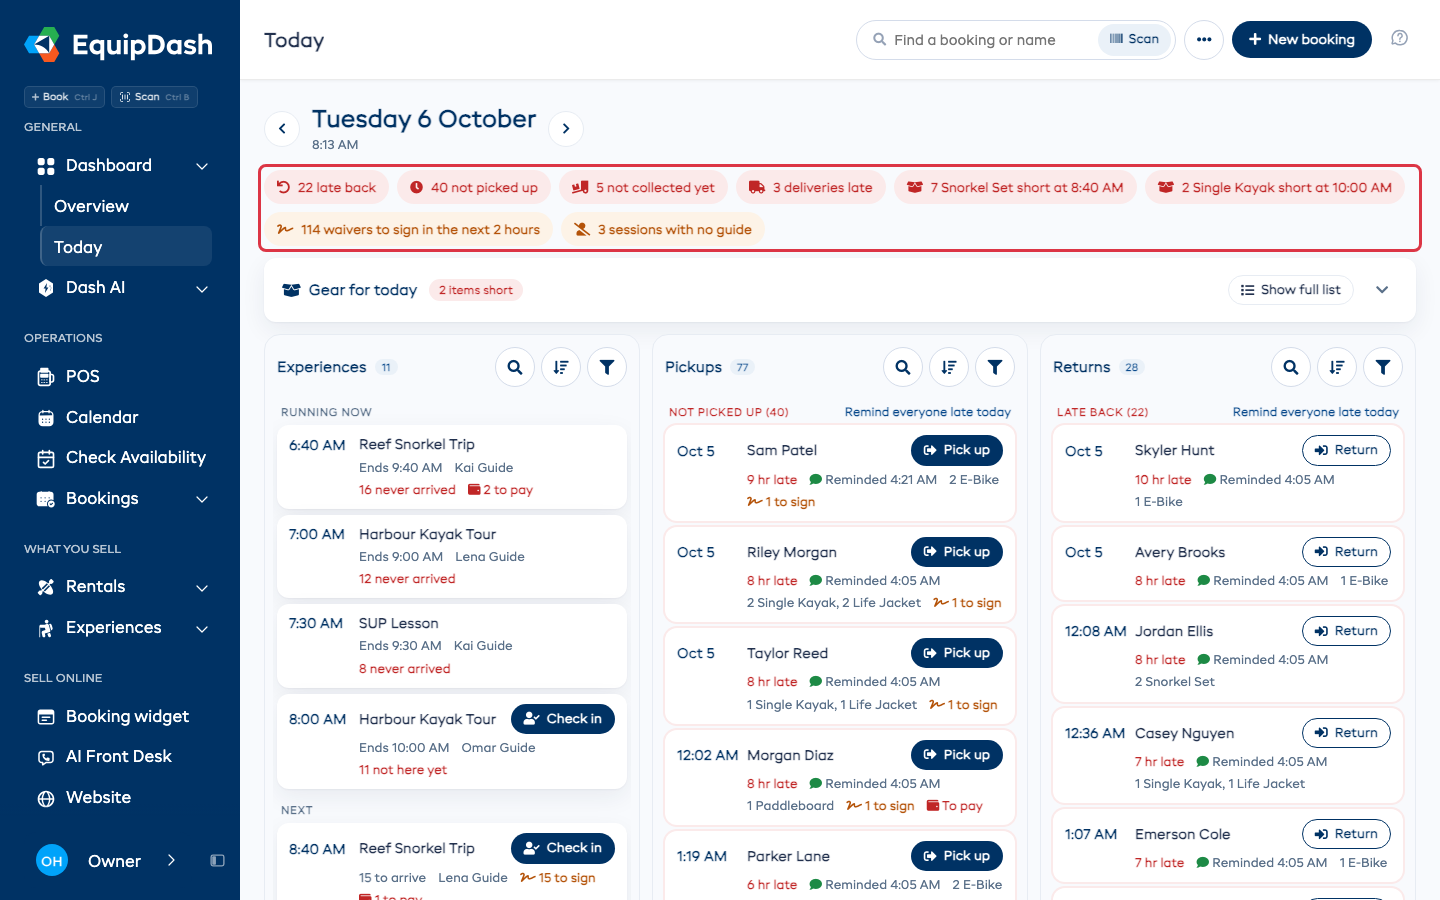
Task: Filter the Returns column
Action: coord(1383,367)
